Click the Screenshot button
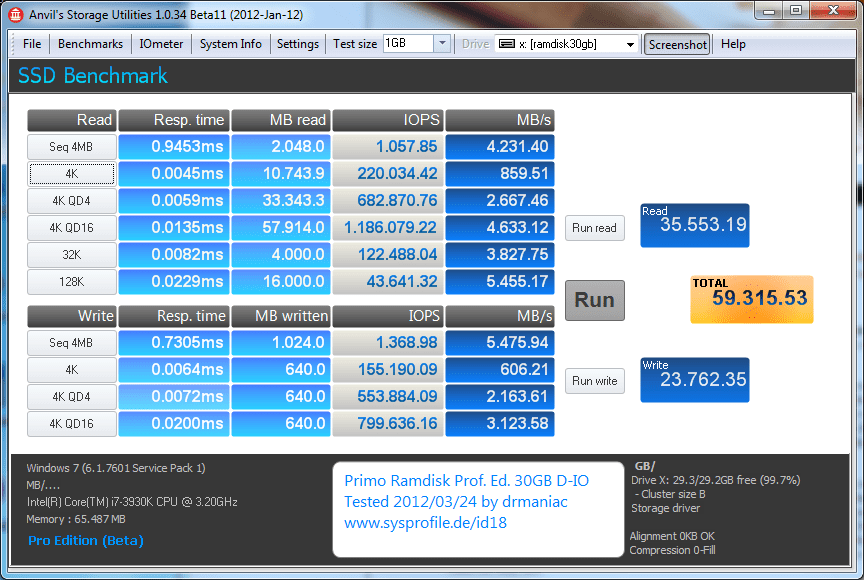Viewport: 864px width, 580px height. [x=677, y=44]
